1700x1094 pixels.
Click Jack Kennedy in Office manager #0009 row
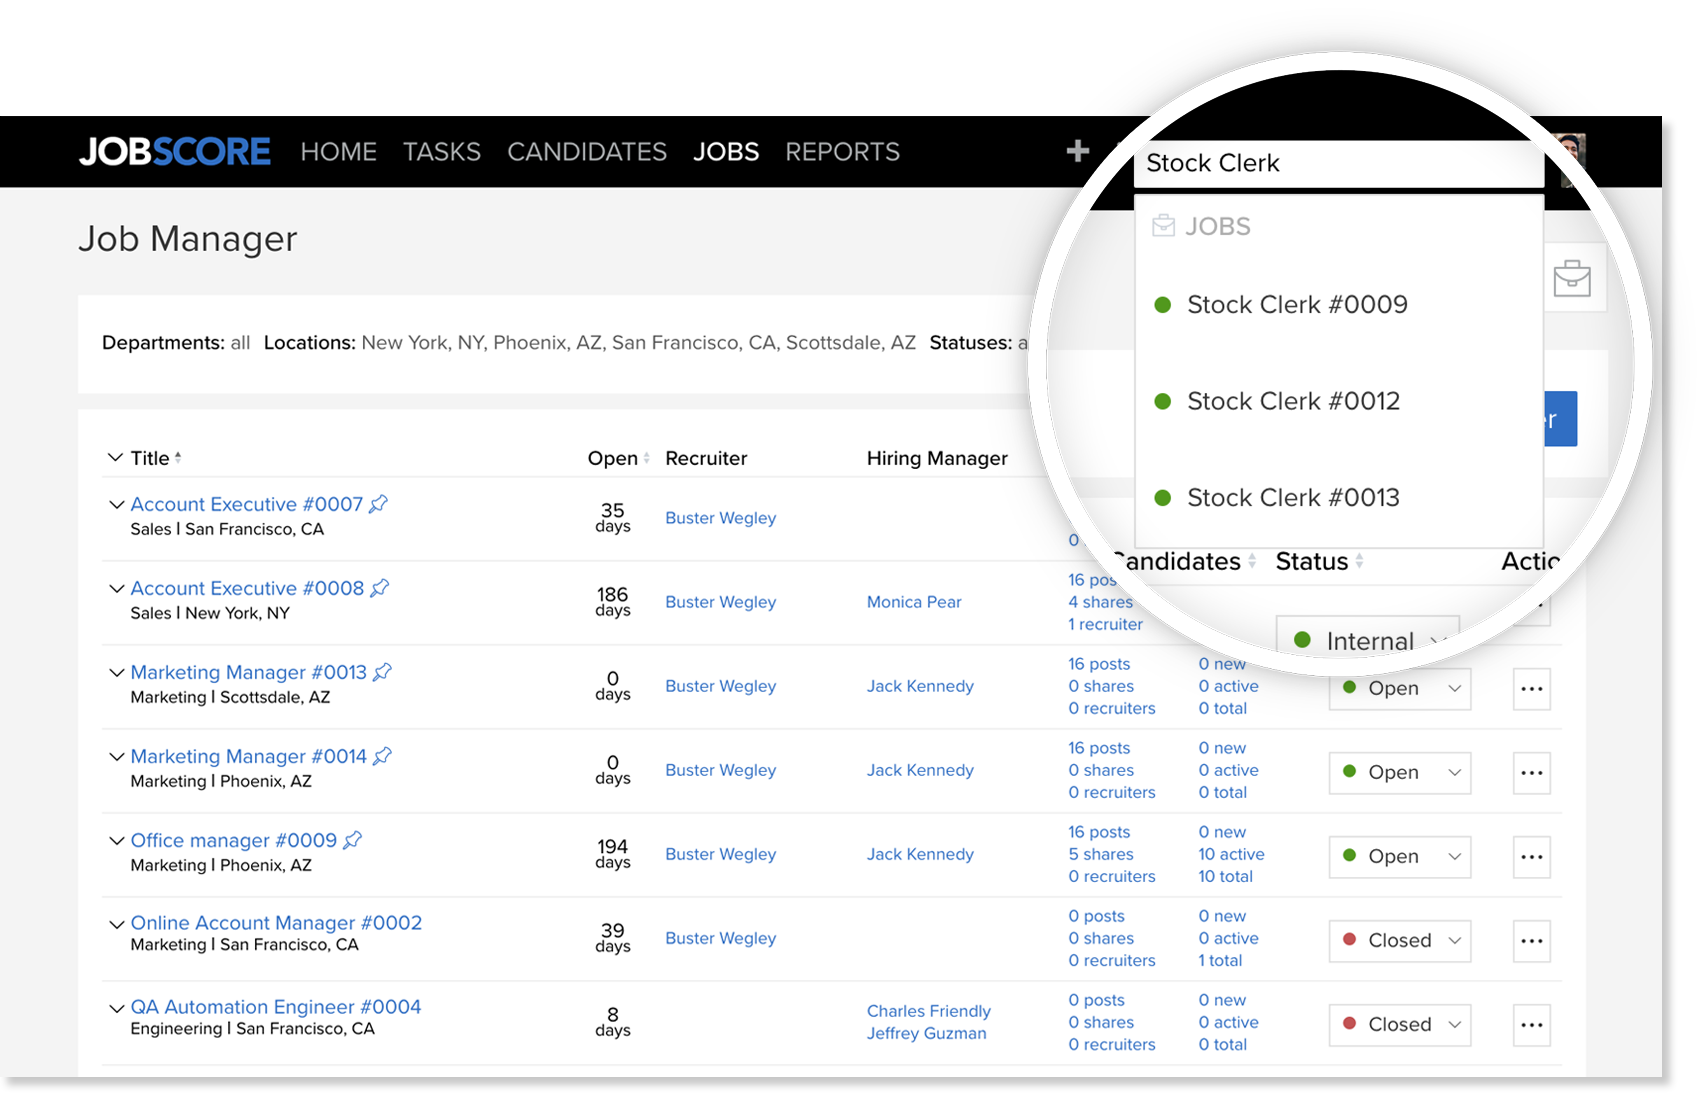pyautogui.click(x=920, y=854)
